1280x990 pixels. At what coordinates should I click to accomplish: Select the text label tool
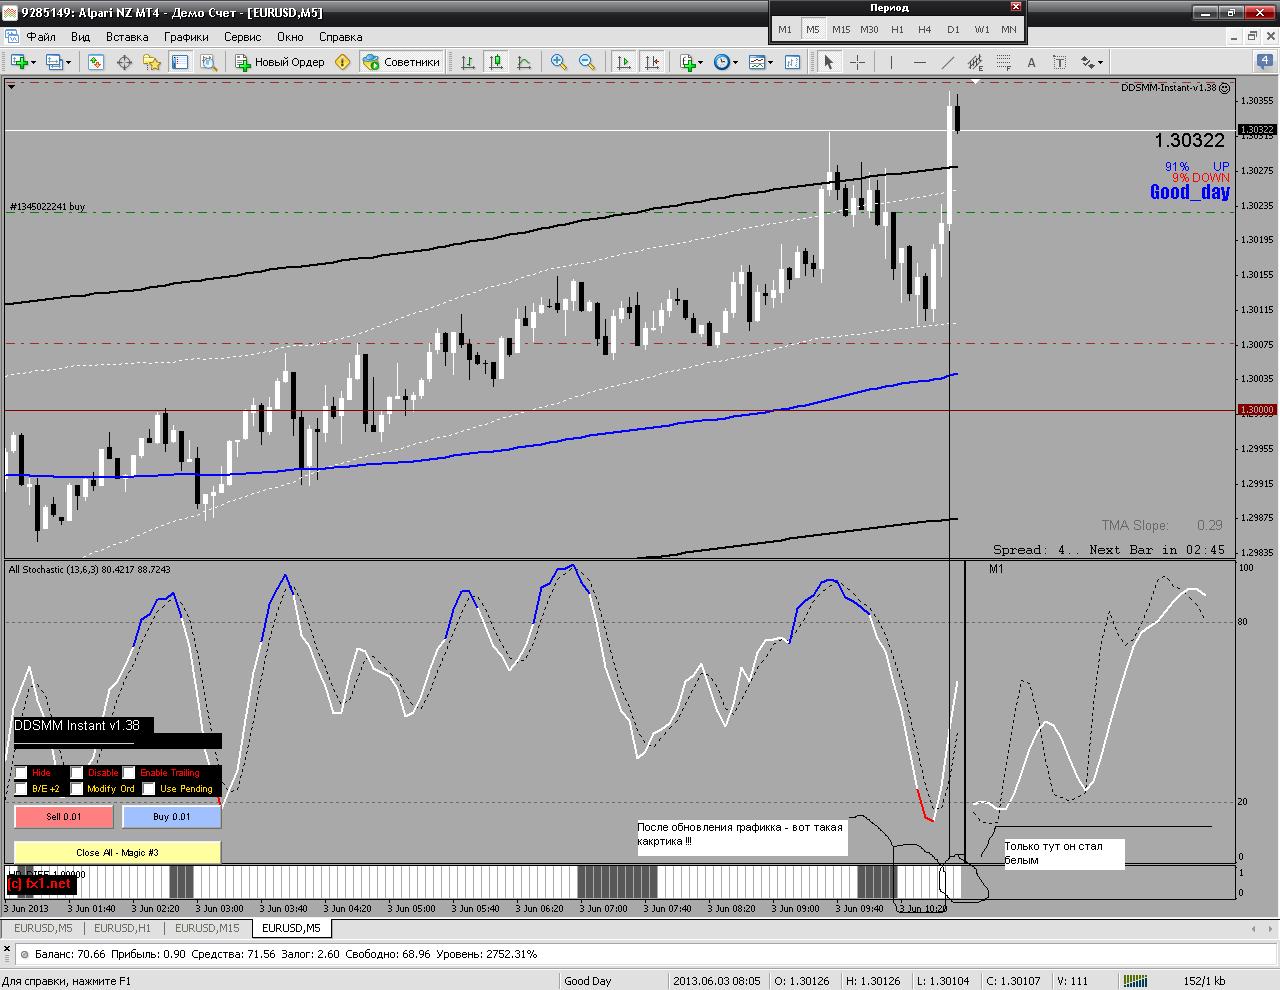[1060, 62]
